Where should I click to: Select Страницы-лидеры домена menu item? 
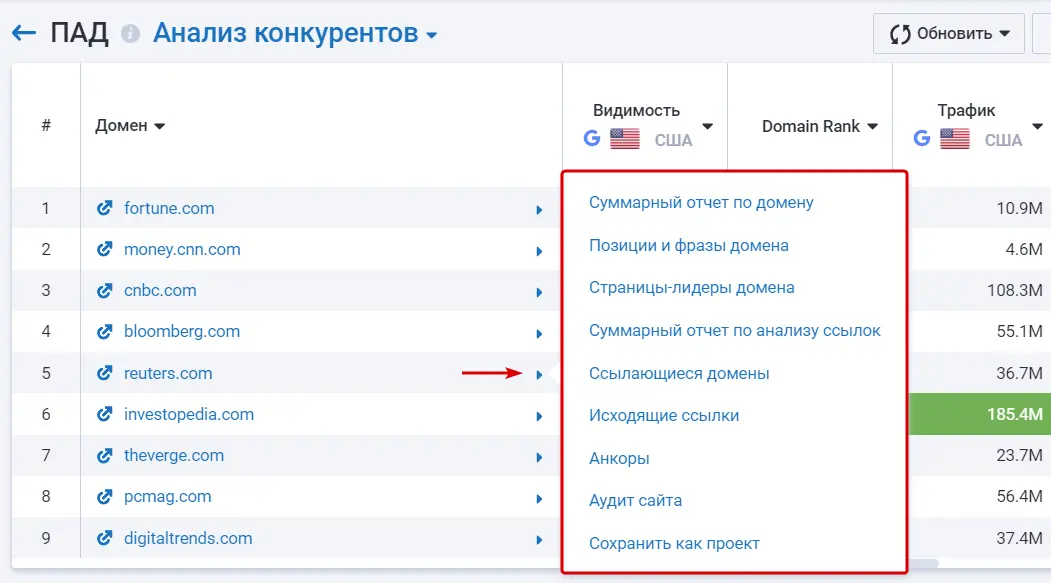[692, 287]
